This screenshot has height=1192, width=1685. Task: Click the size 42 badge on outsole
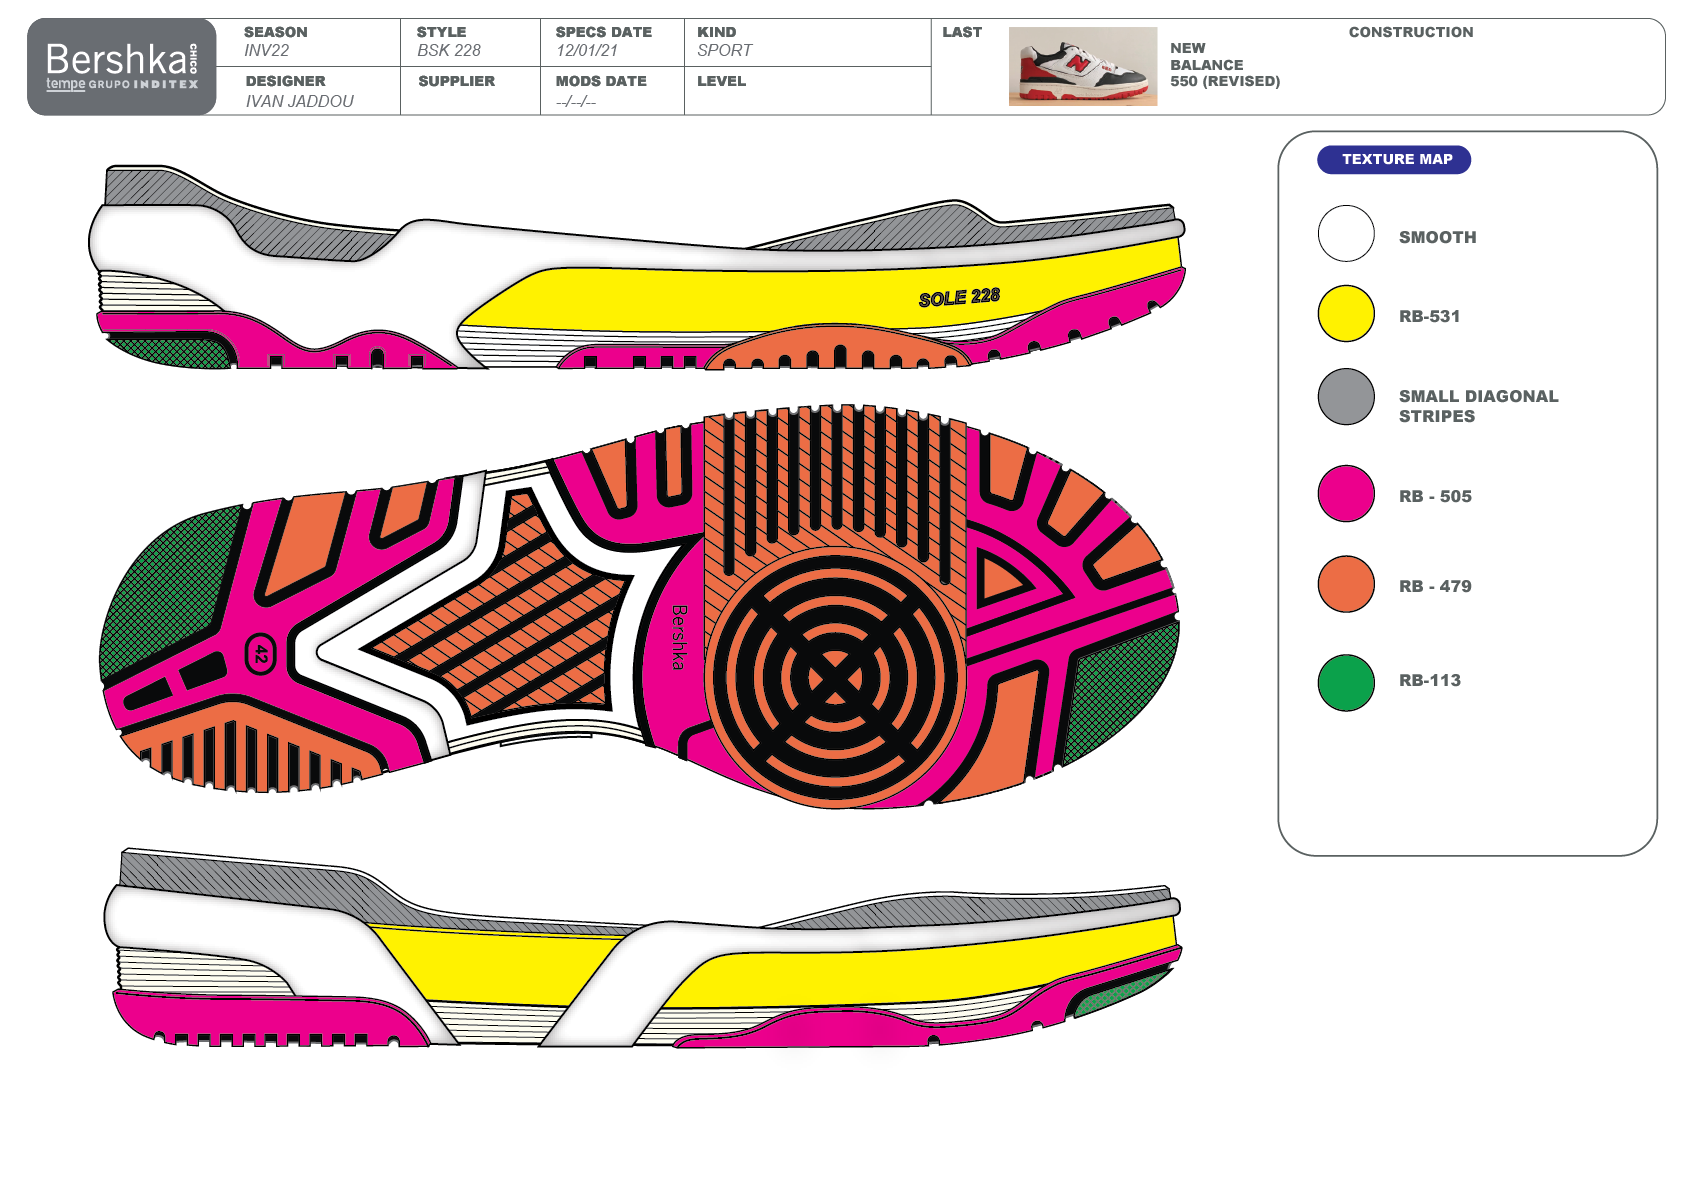click(x=260, y=654)
